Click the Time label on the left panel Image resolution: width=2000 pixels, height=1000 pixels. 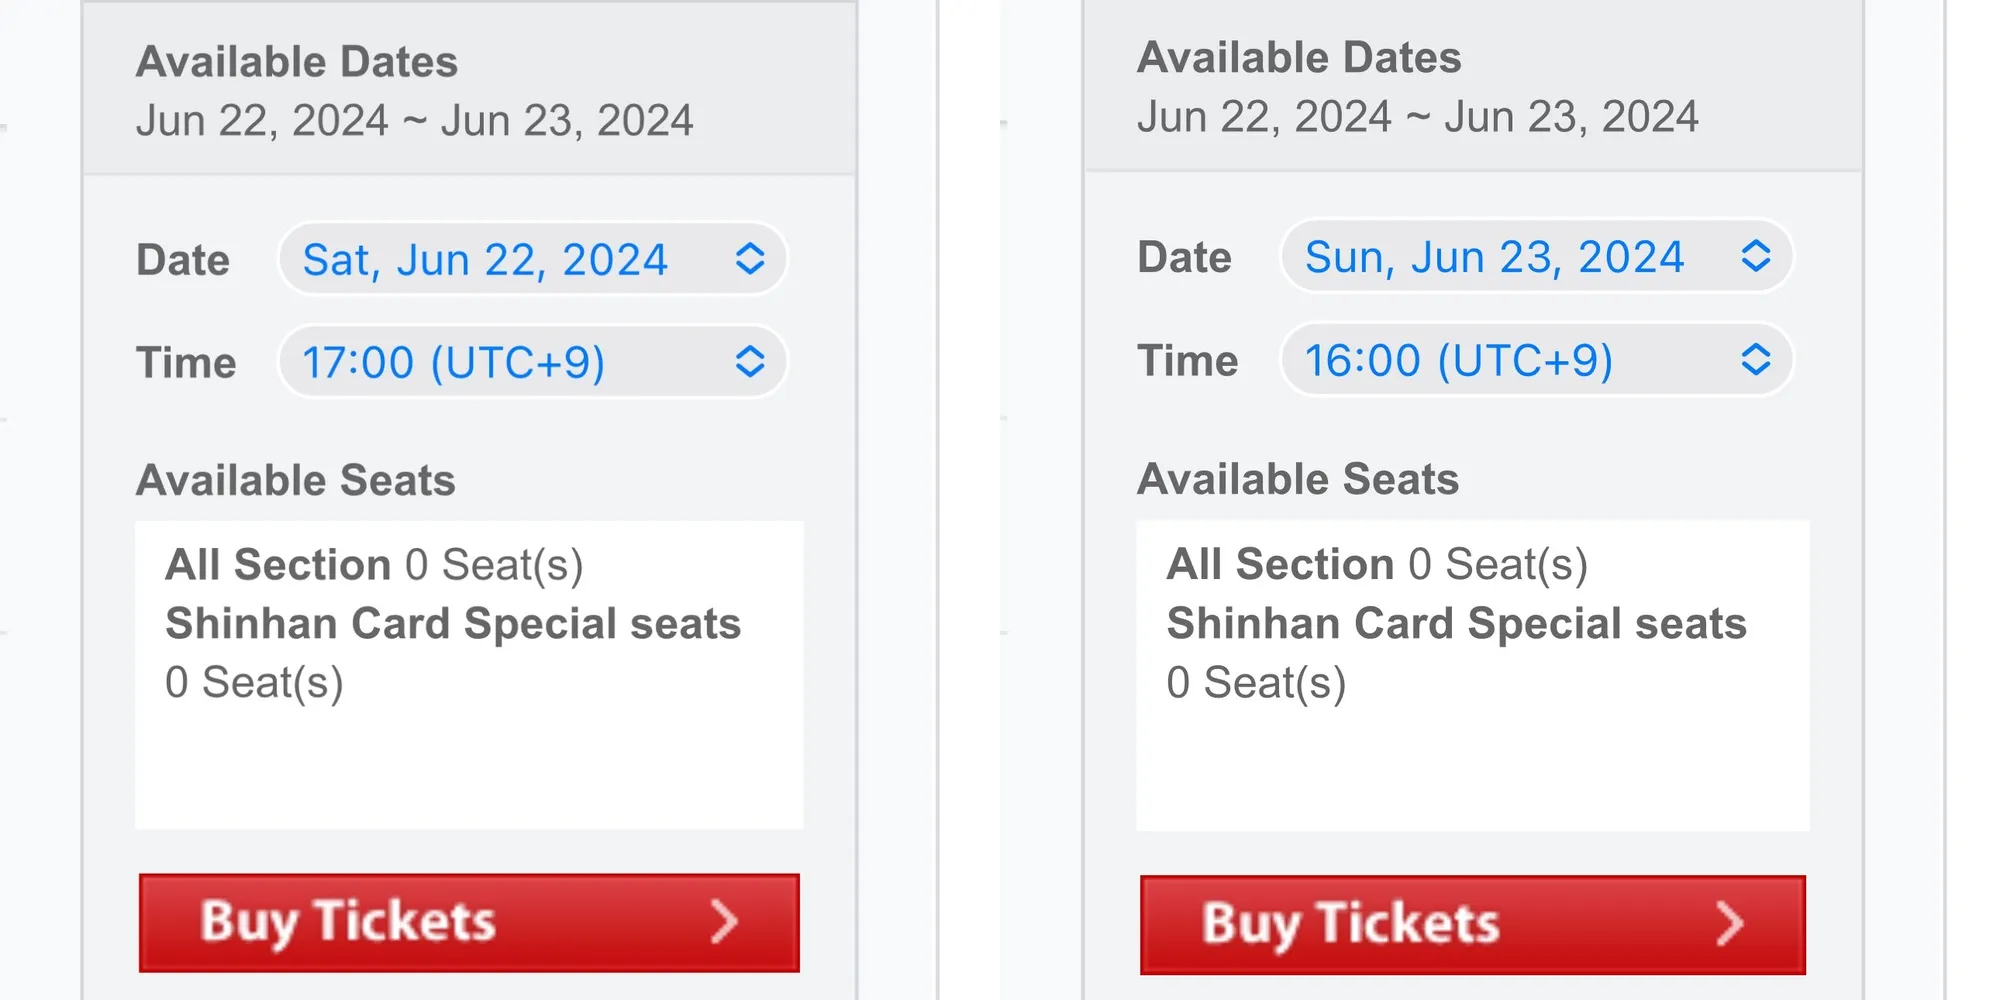point(185,362)
